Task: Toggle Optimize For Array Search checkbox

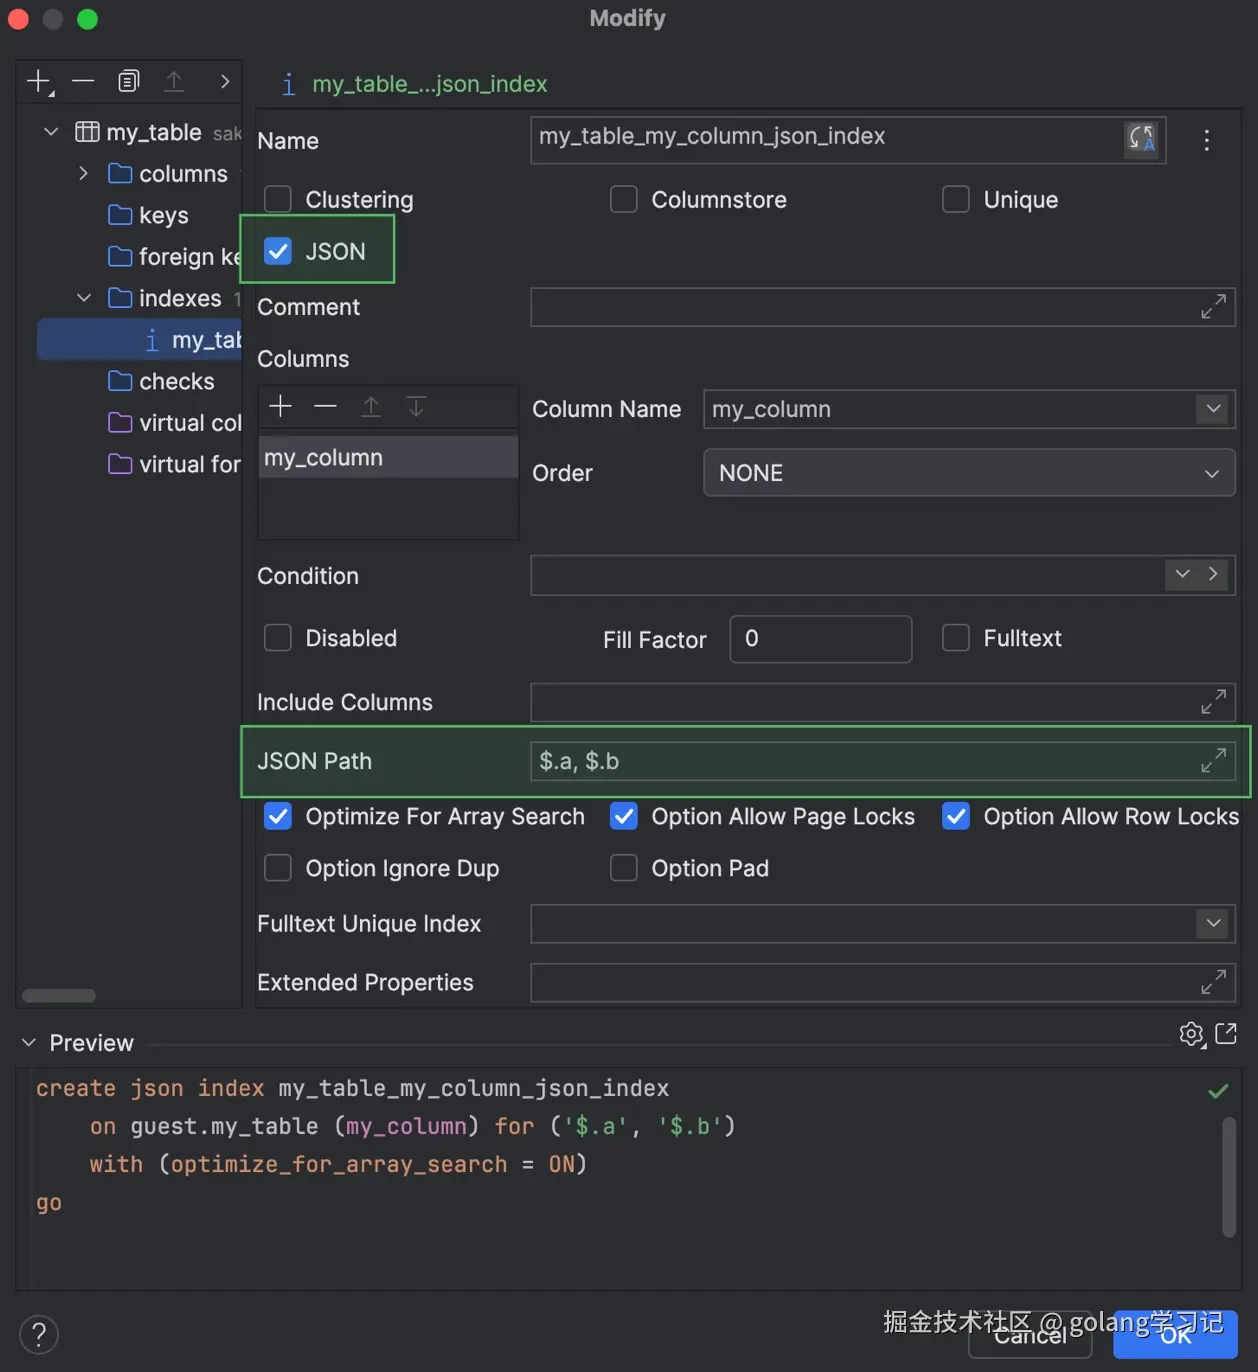Action: (278, 817)
